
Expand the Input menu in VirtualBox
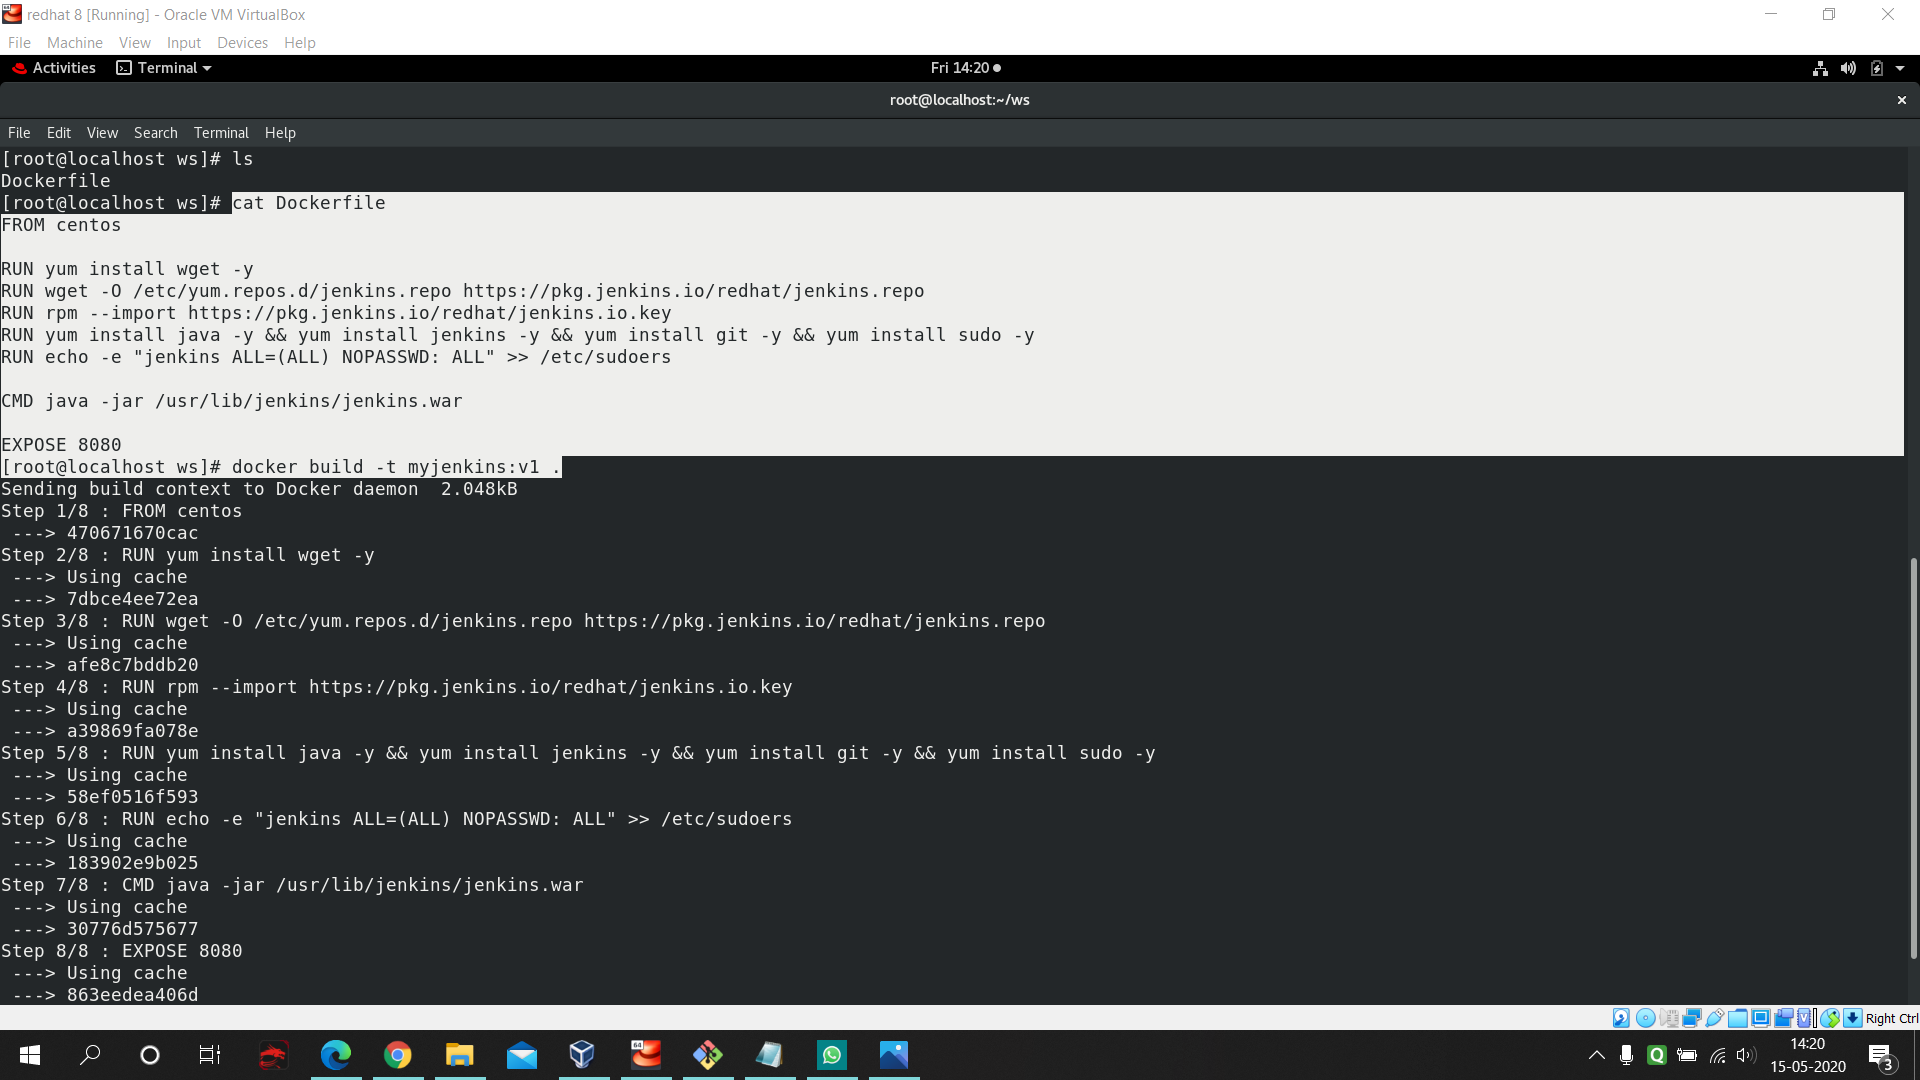tap(183, 42)
